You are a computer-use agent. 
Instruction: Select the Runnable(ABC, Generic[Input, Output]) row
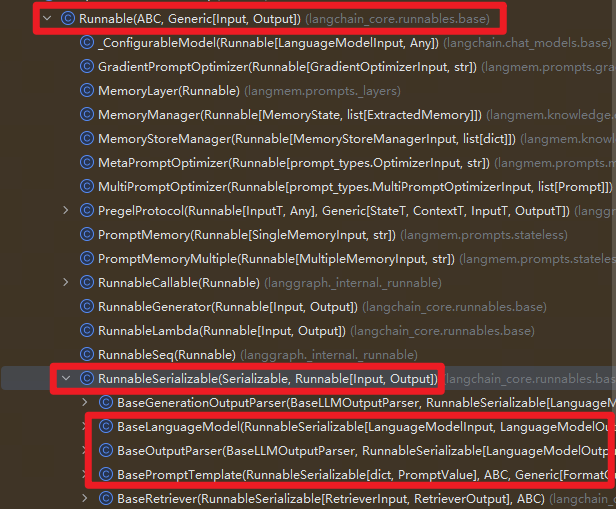[x=308, y=18]
